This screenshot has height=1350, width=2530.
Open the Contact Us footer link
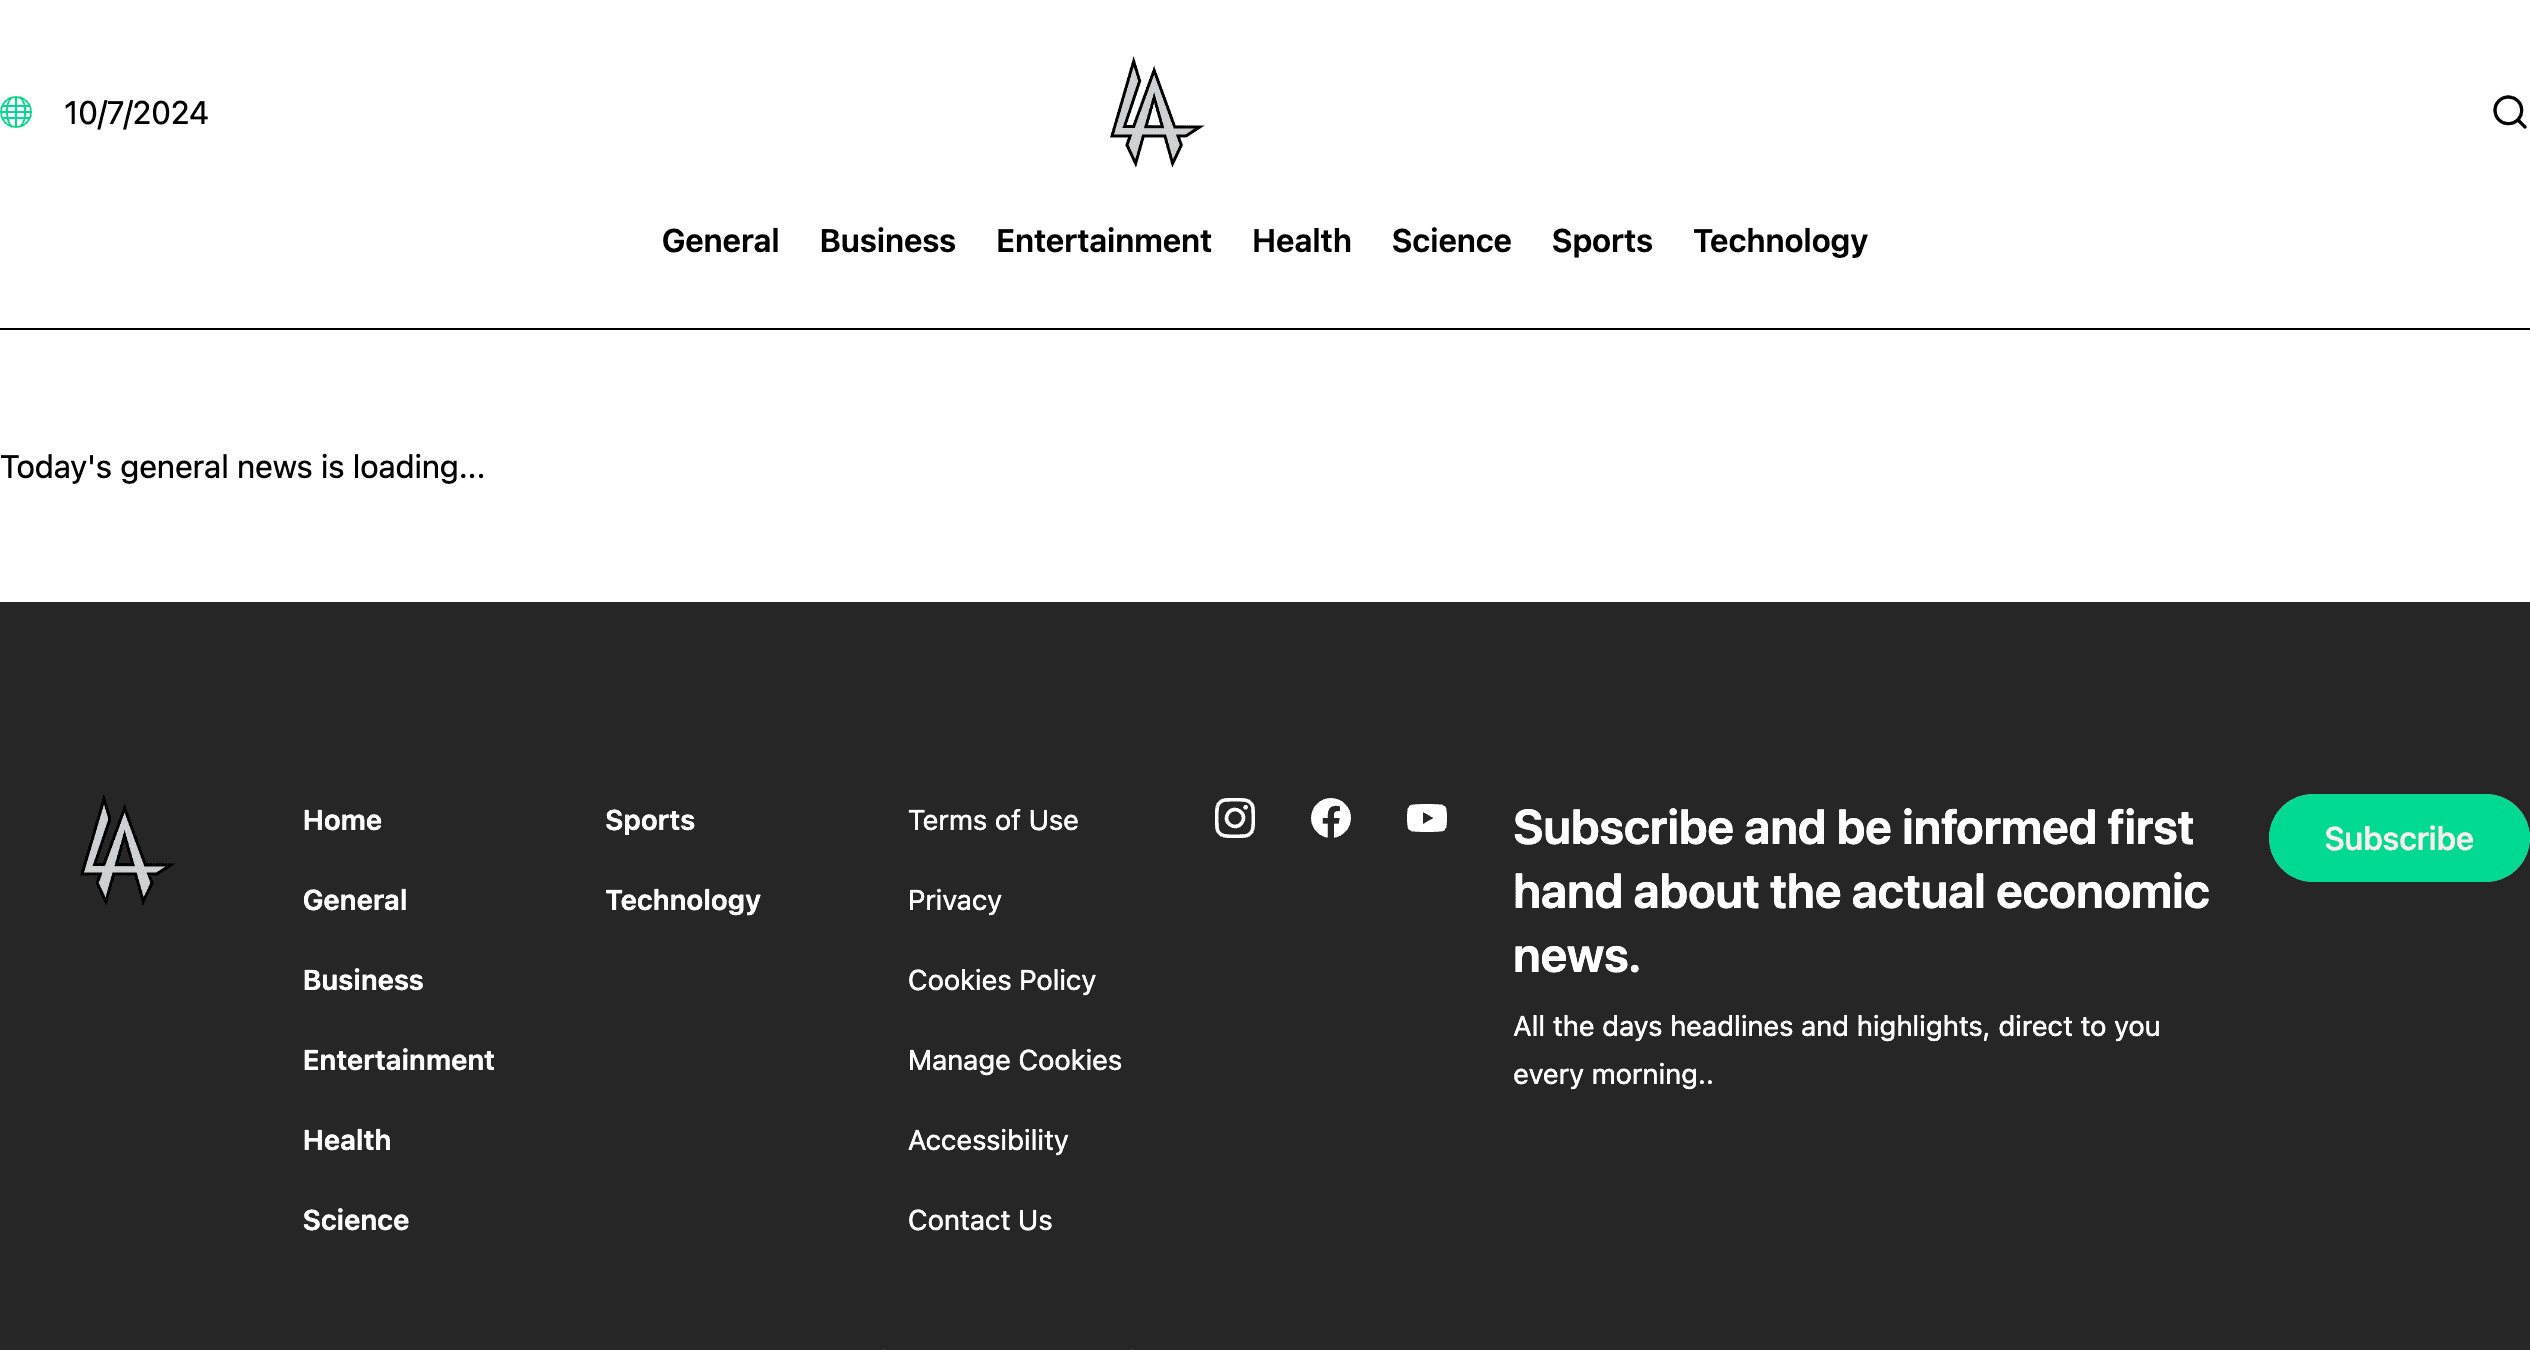tap(980, 1220)
